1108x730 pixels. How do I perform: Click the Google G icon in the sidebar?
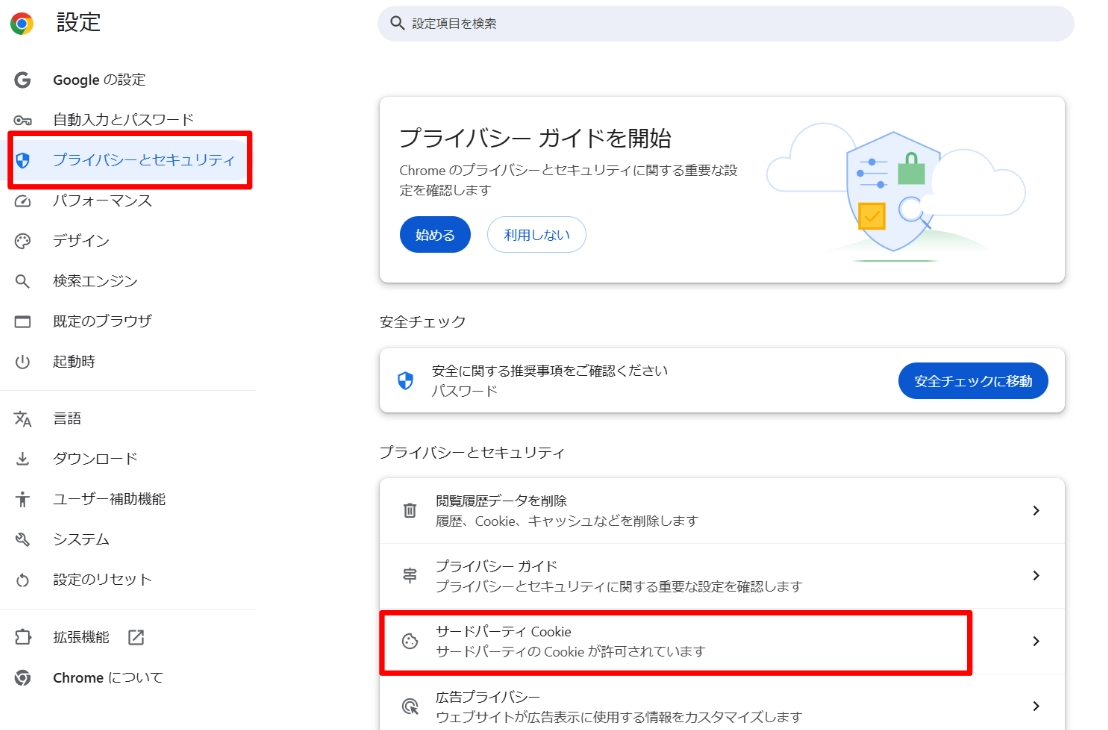pyautogui.click(x=23, y=80)
